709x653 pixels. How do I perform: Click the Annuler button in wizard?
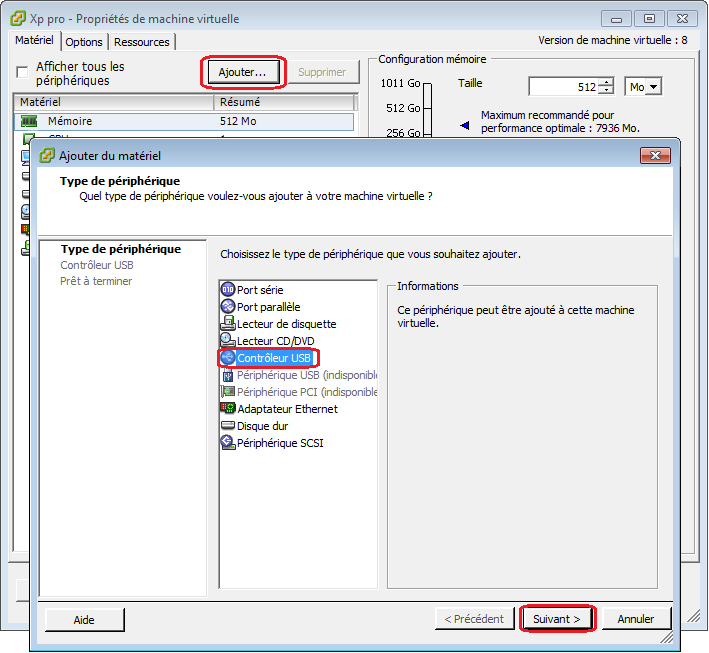coord(636,619)
